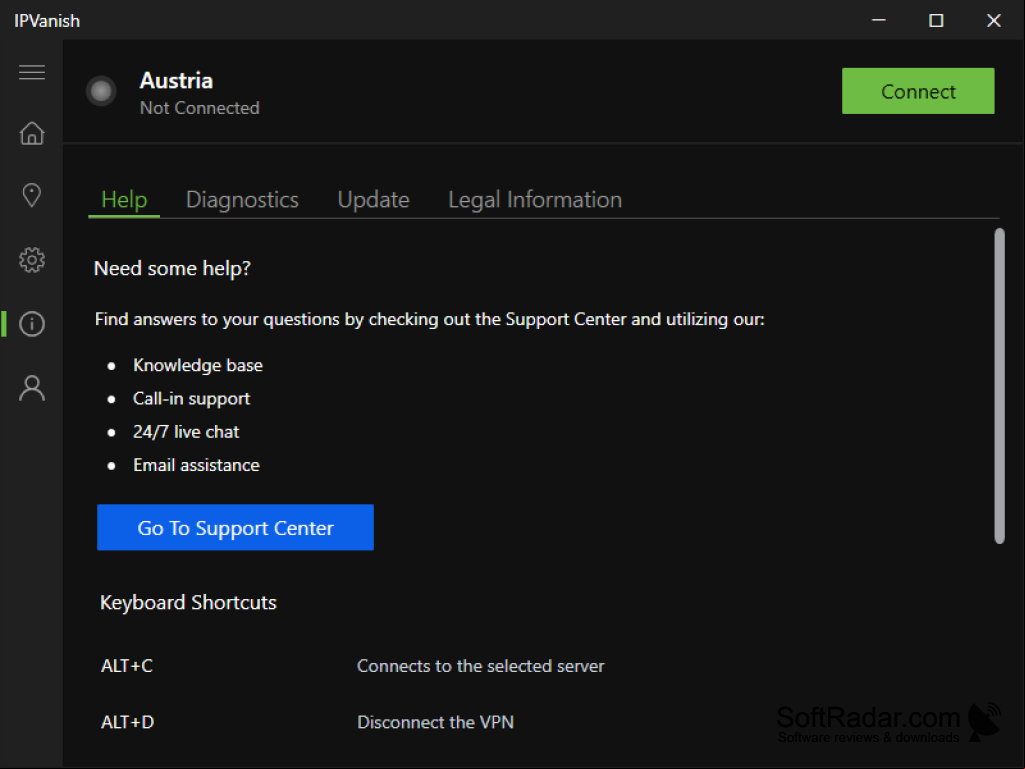Click the Not Connected status text
The height and width of the screenshot is (769, 1025).
tap(200, 108)
